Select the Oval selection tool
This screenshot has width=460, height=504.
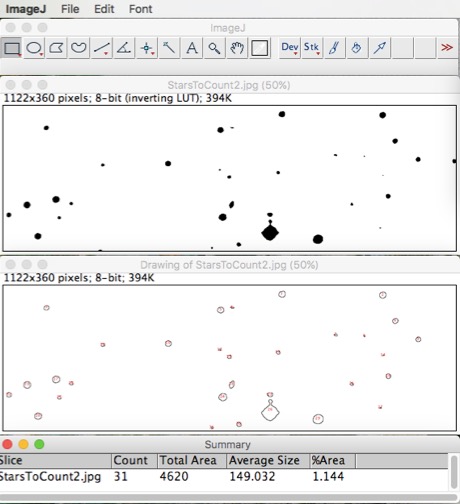(34, 48)
